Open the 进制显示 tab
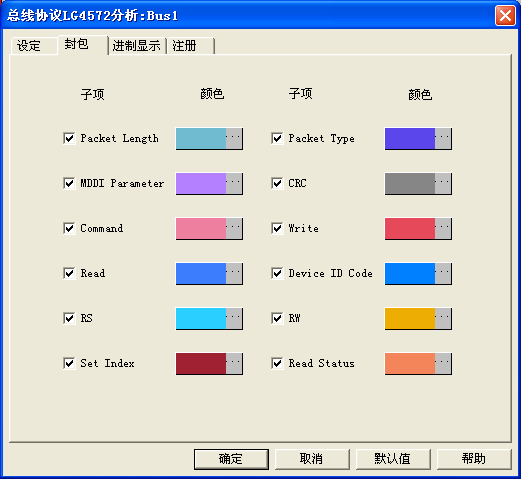 point(137,46)
